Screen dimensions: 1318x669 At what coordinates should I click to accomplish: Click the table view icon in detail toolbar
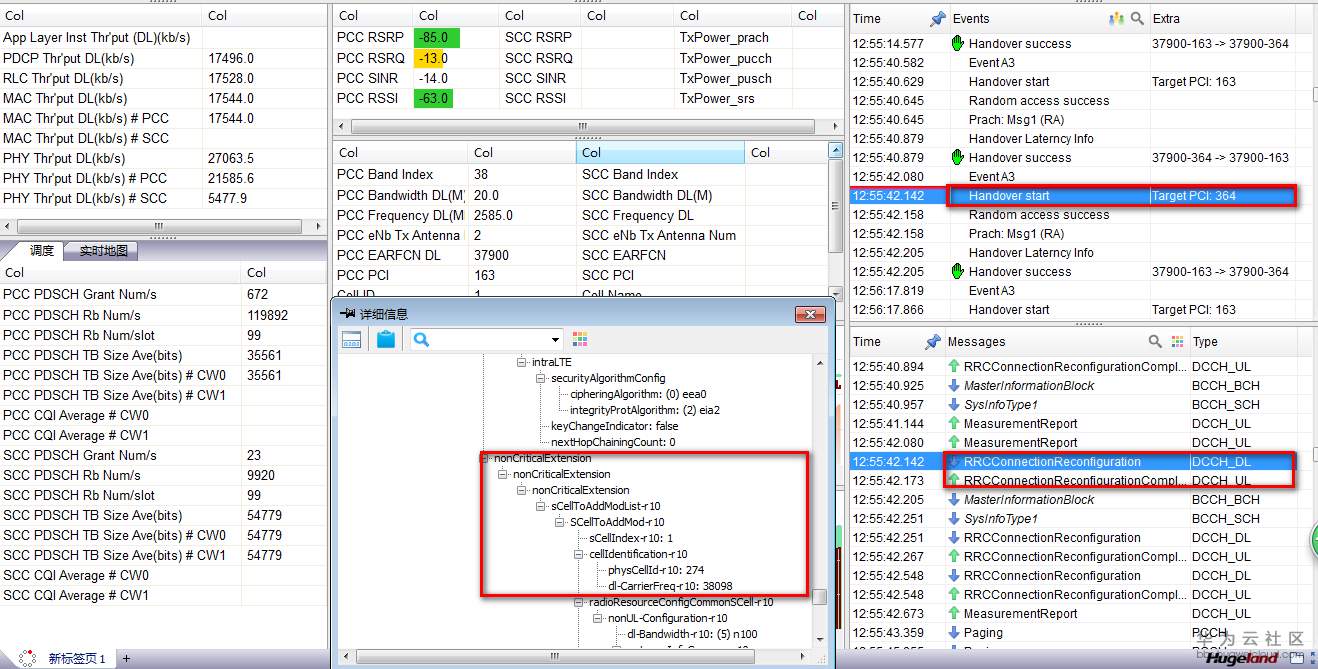pyautogui.click(x=352, y=339)
